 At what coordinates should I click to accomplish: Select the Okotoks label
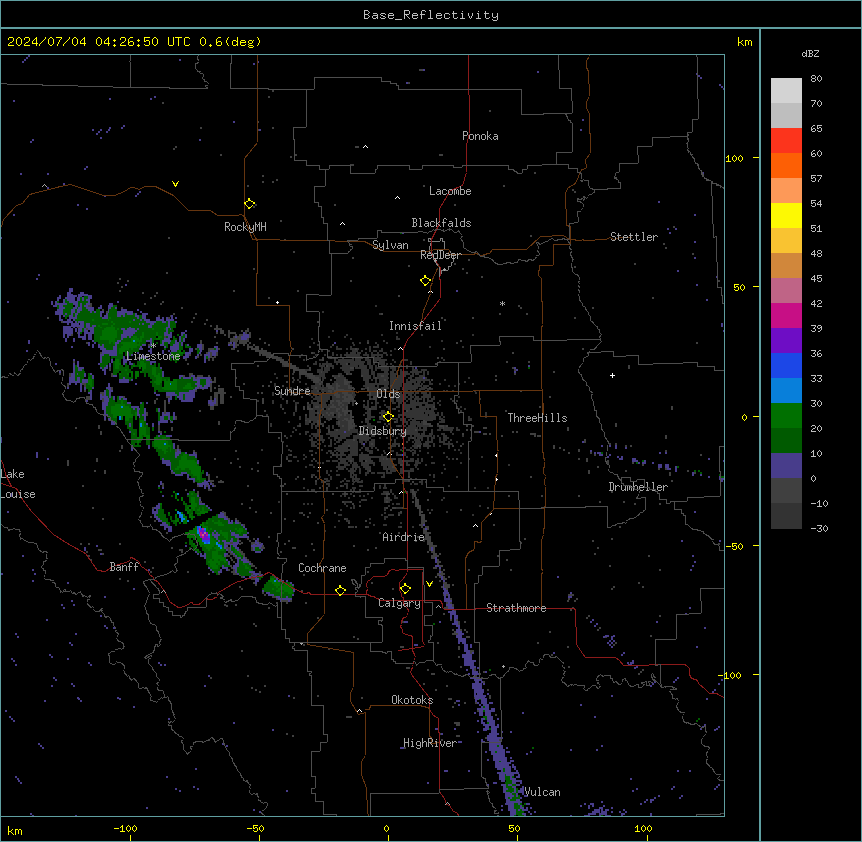click(412, 700)
